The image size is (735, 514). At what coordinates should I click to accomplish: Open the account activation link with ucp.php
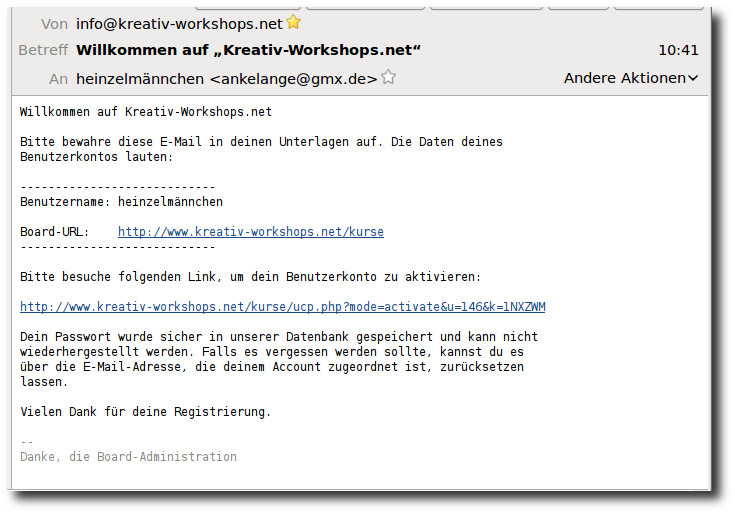283,307
